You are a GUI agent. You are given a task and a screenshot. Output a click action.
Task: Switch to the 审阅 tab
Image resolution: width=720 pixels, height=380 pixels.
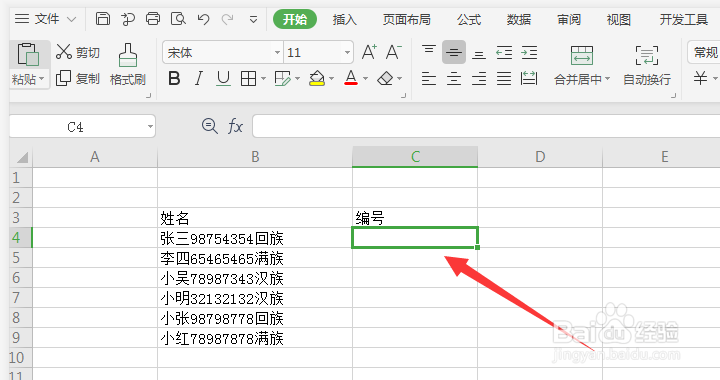pyautogui.click(x=569, y=19)
